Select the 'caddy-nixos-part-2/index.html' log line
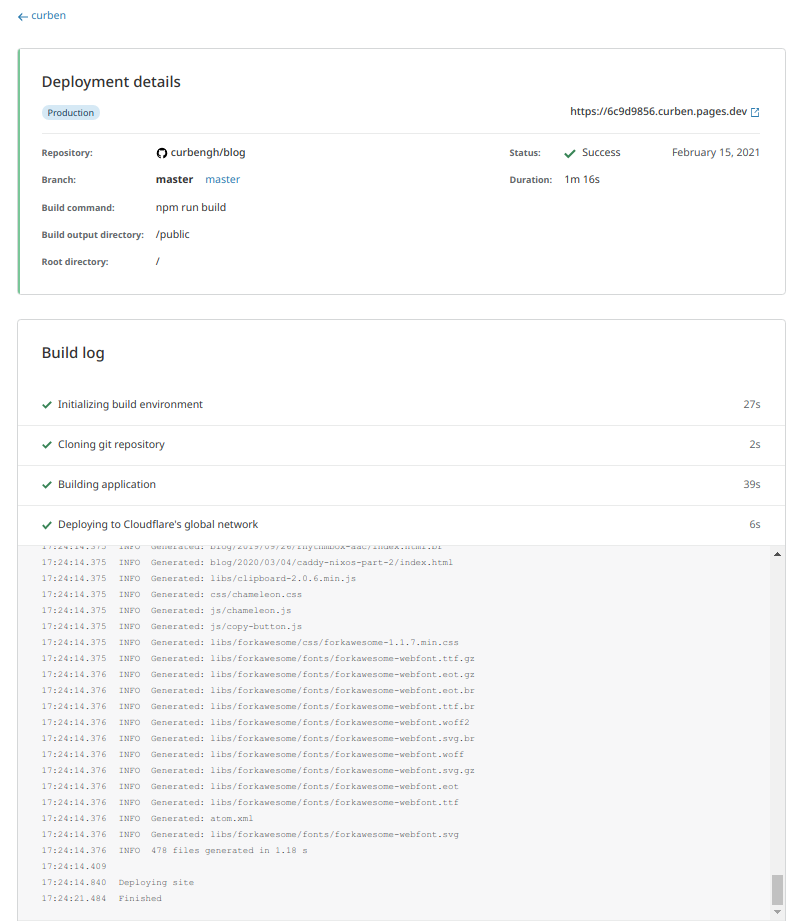The height and width of the screenshot is (921, 798). point(247,563)
